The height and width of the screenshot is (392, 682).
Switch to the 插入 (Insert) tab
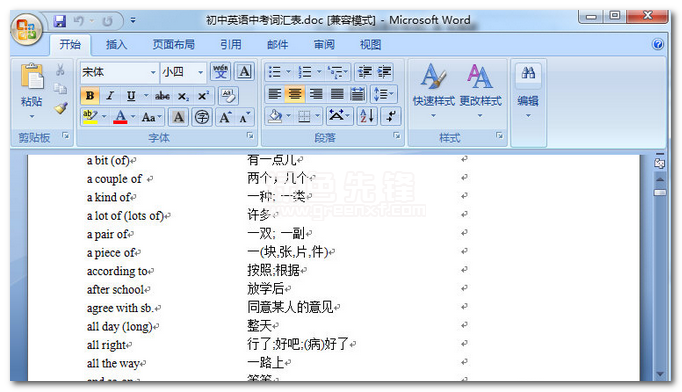pos(116,44)
